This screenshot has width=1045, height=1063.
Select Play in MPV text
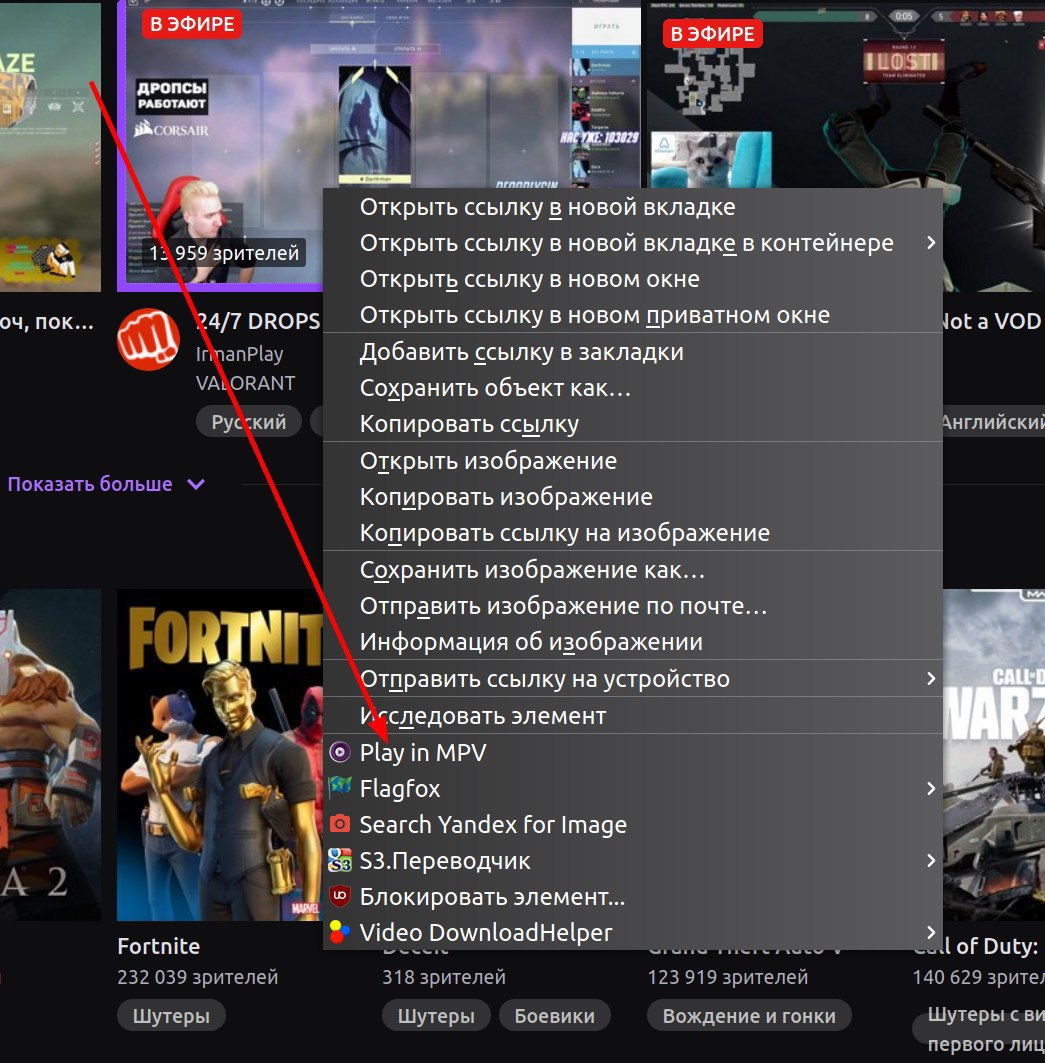pos(422,753)
